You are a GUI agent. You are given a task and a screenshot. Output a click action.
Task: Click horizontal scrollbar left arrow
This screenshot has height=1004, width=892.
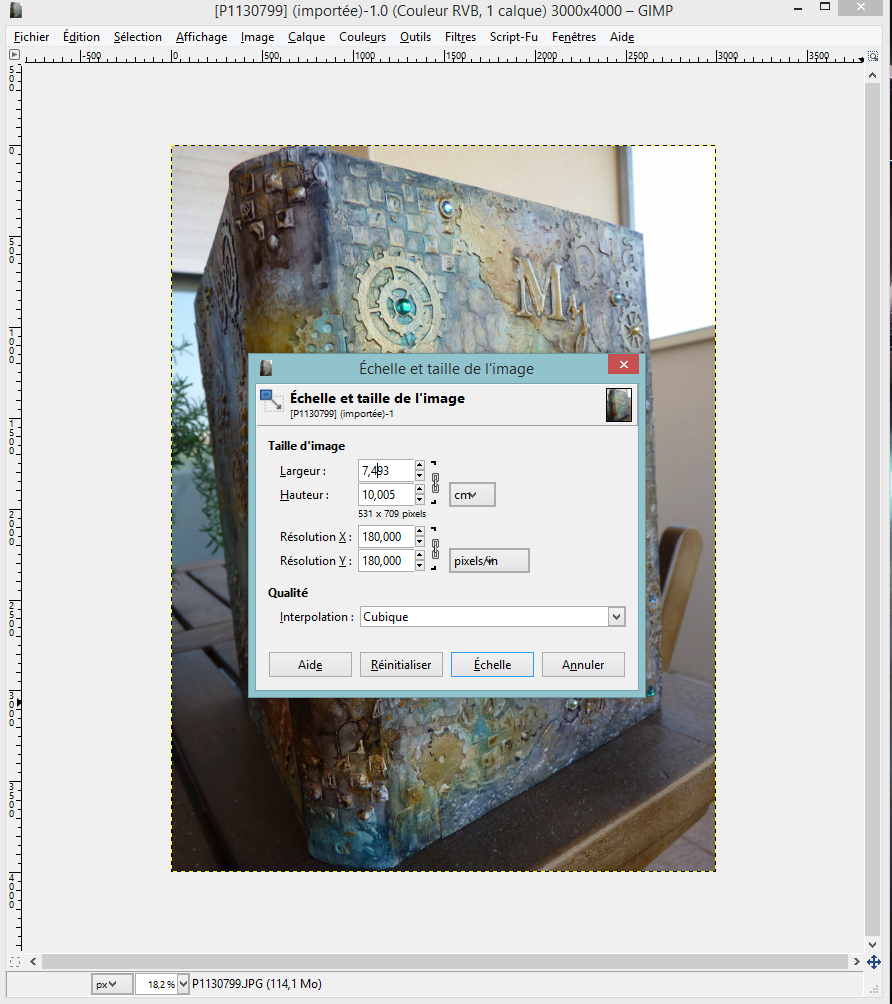click(x=33, y=961)
